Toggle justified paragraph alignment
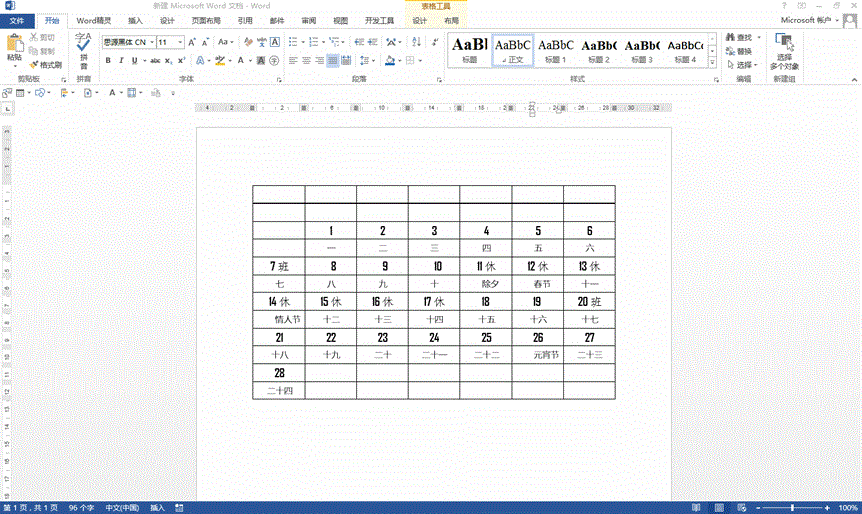The height and width of the screenshot is (514, 862). tap(333, 61)
